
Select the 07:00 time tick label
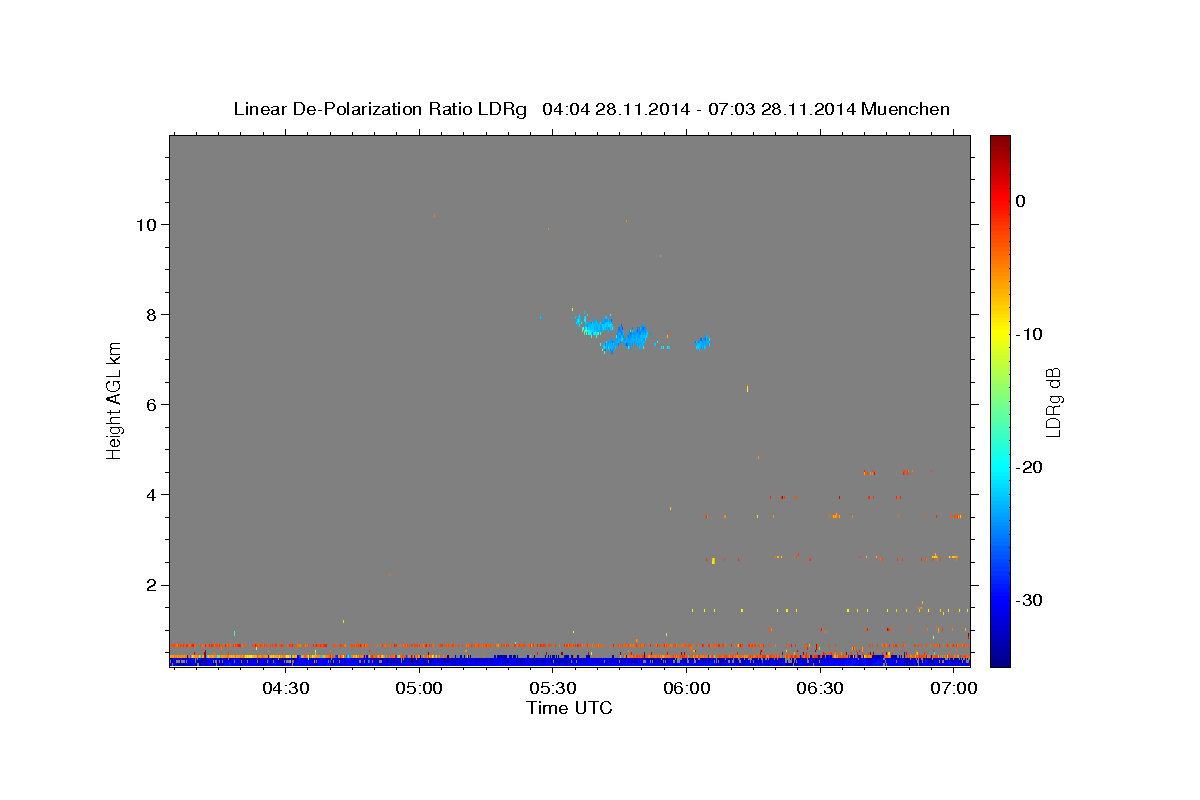pyautogui.click(x=954, y=689)
